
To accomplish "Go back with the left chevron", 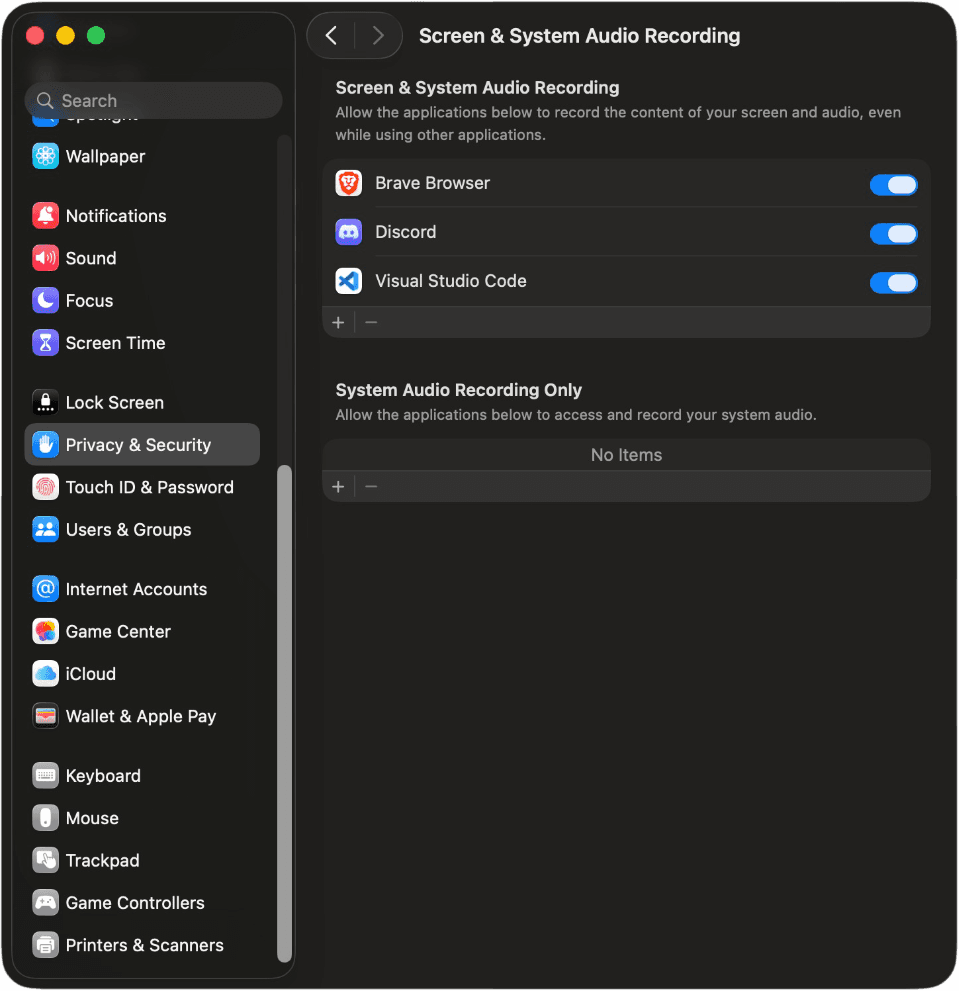I will (331, 35).
